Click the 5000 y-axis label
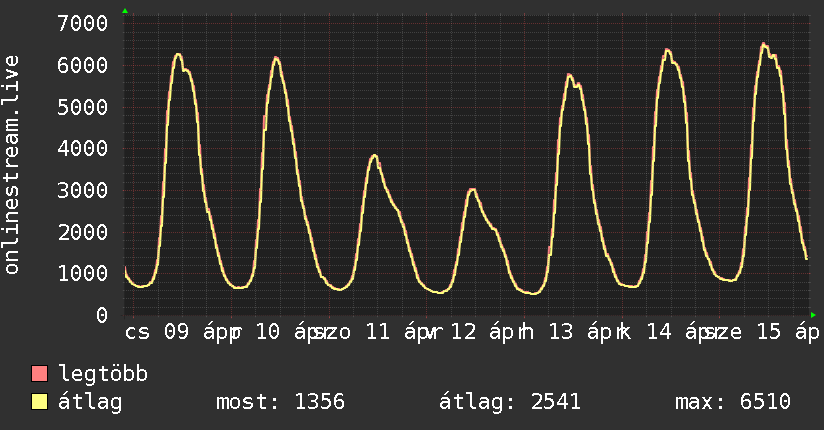Screen dimensions: 824x430 click(x=83, y=107)
